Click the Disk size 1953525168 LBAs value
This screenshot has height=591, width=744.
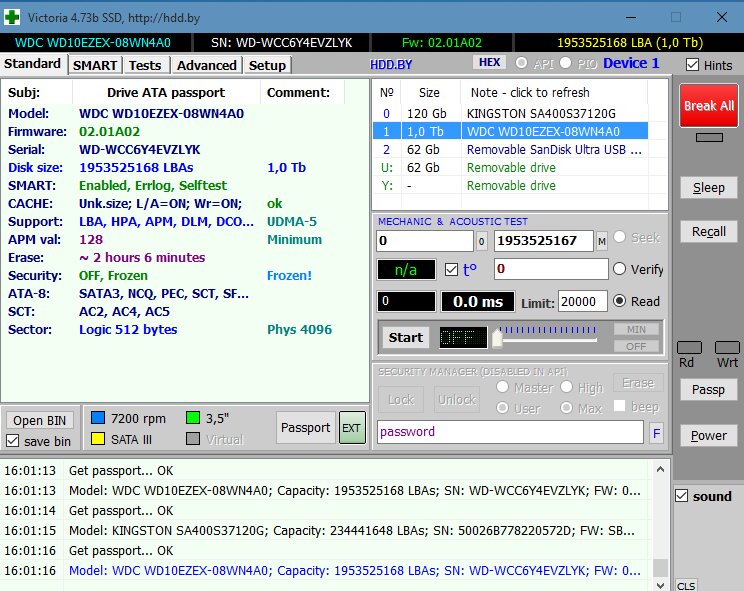[136, 167]
